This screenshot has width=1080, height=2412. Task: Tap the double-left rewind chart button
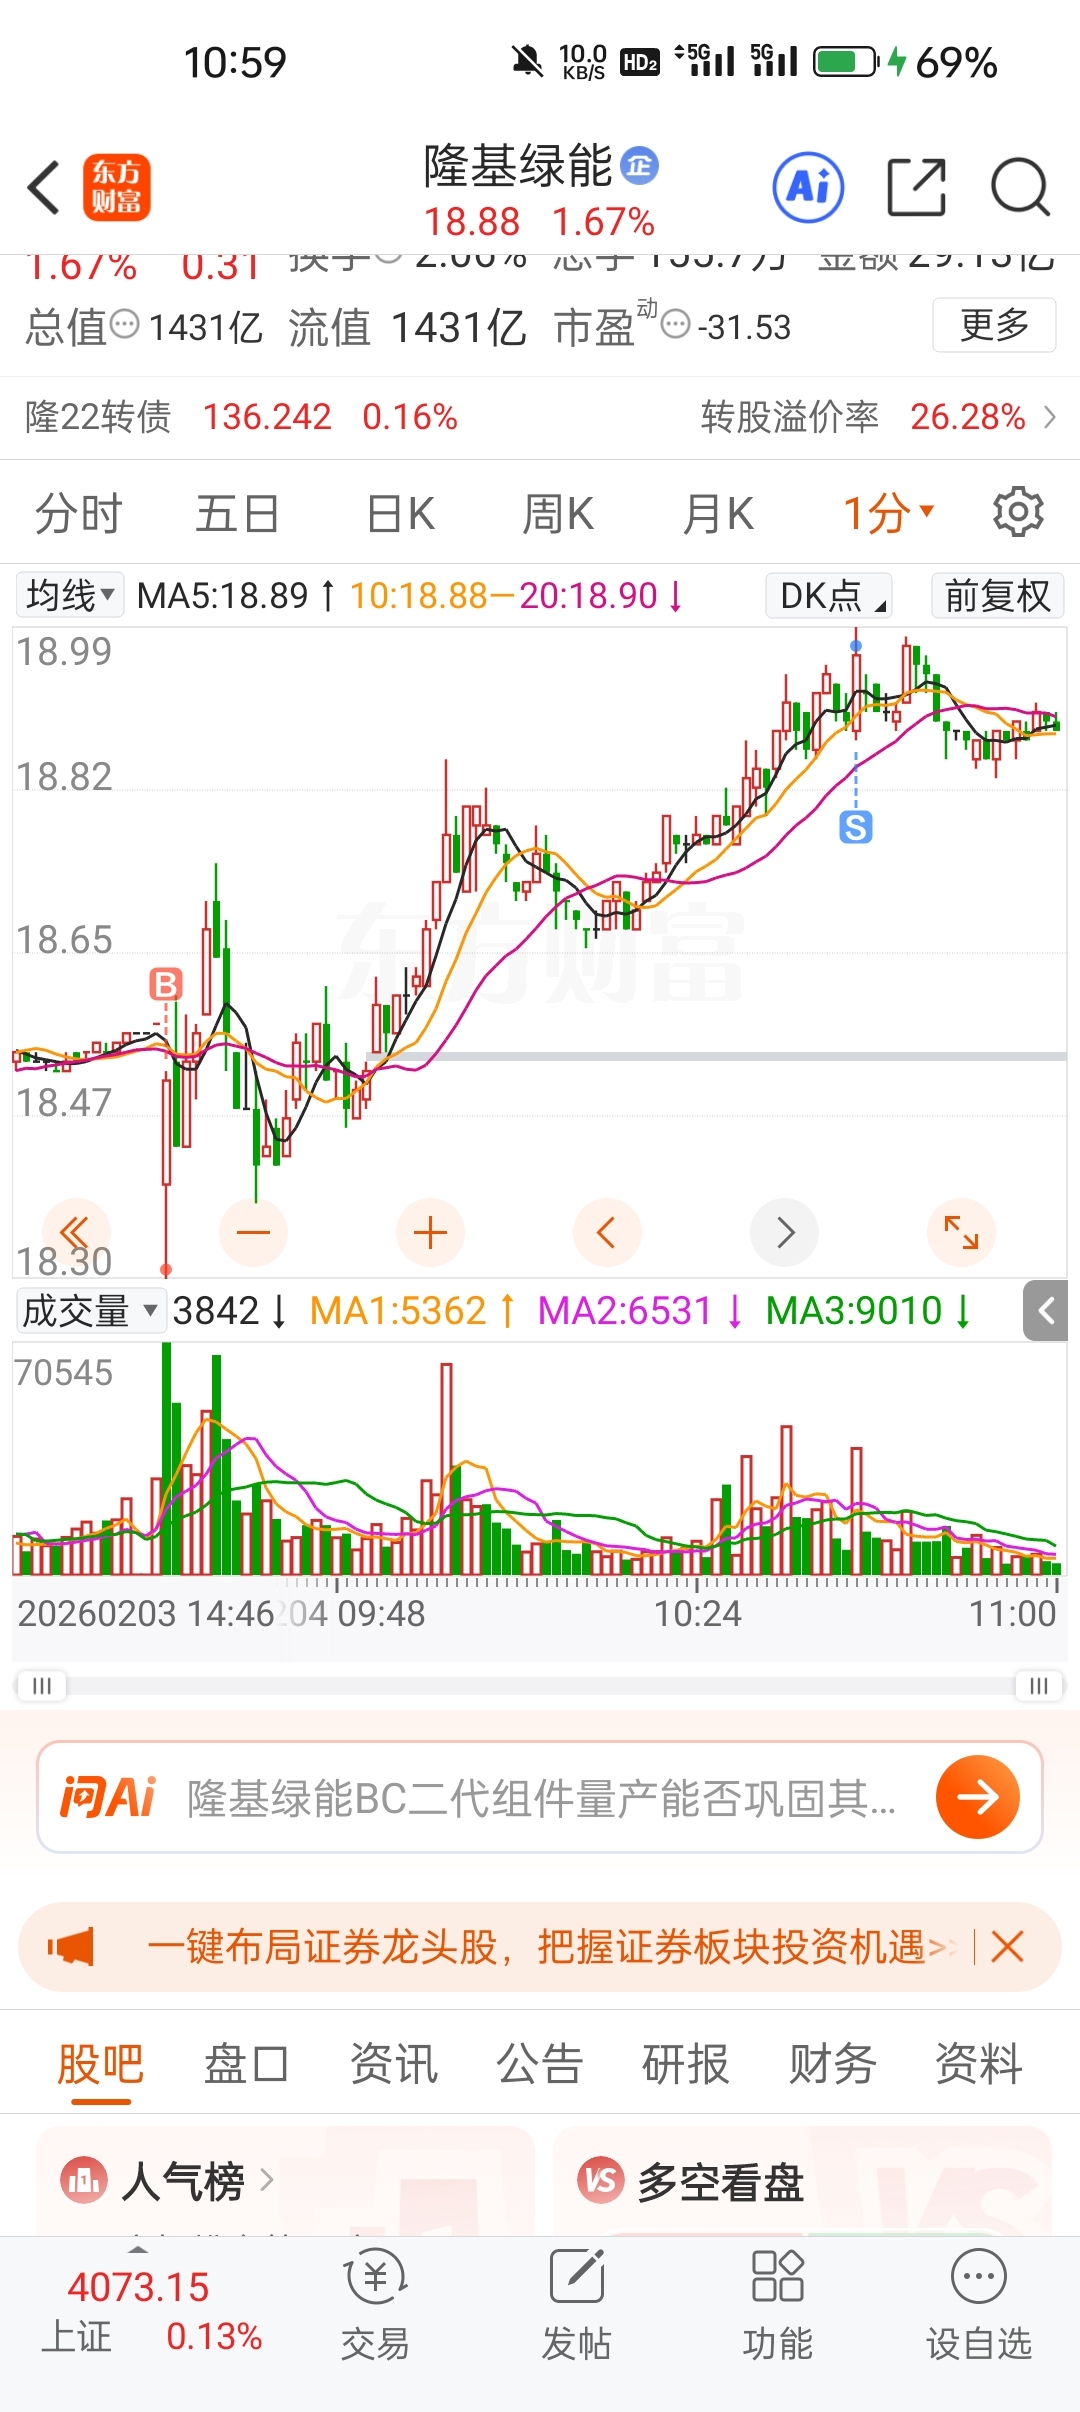(x=75, y=1232)
